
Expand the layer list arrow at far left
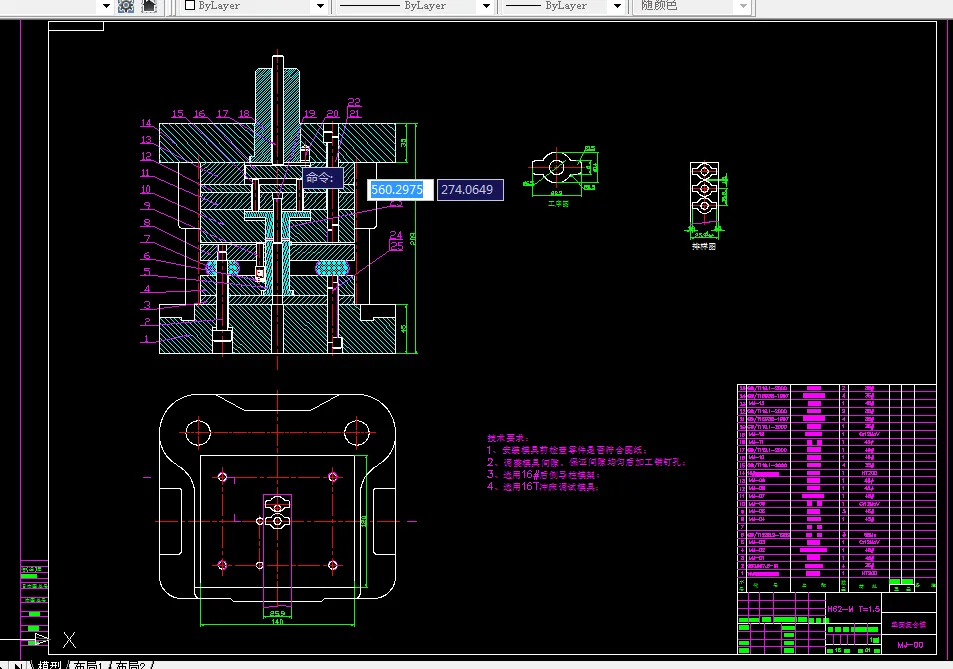pyautogui.click(x=105, y=6)
